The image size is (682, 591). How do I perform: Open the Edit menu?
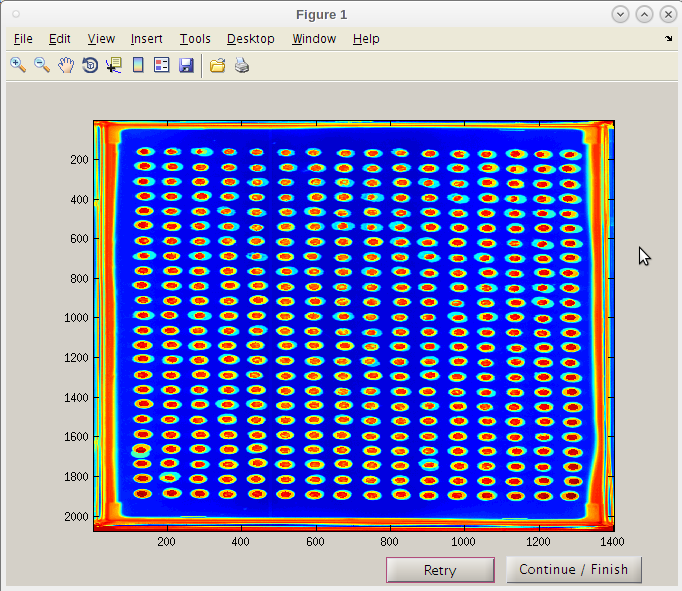tap(60, 39)
